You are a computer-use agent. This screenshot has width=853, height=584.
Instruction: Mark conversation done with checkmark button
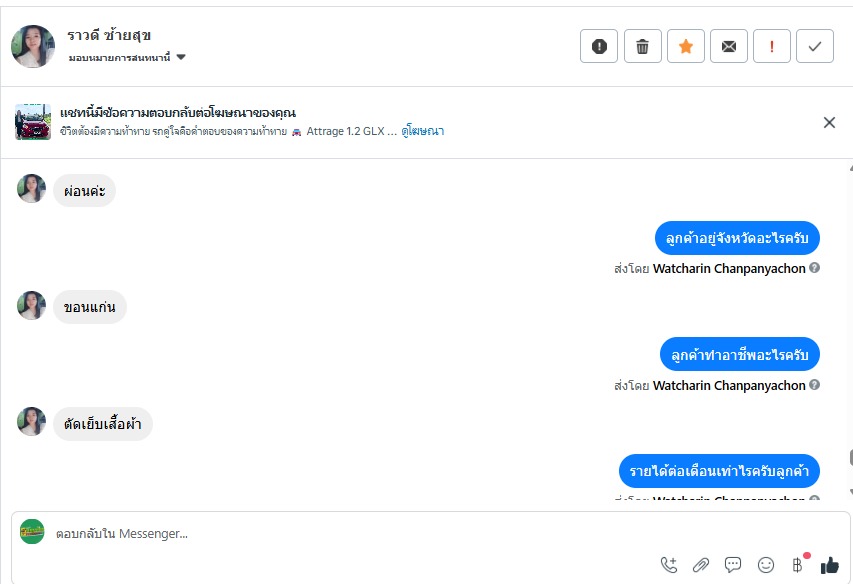click(815, 46)
